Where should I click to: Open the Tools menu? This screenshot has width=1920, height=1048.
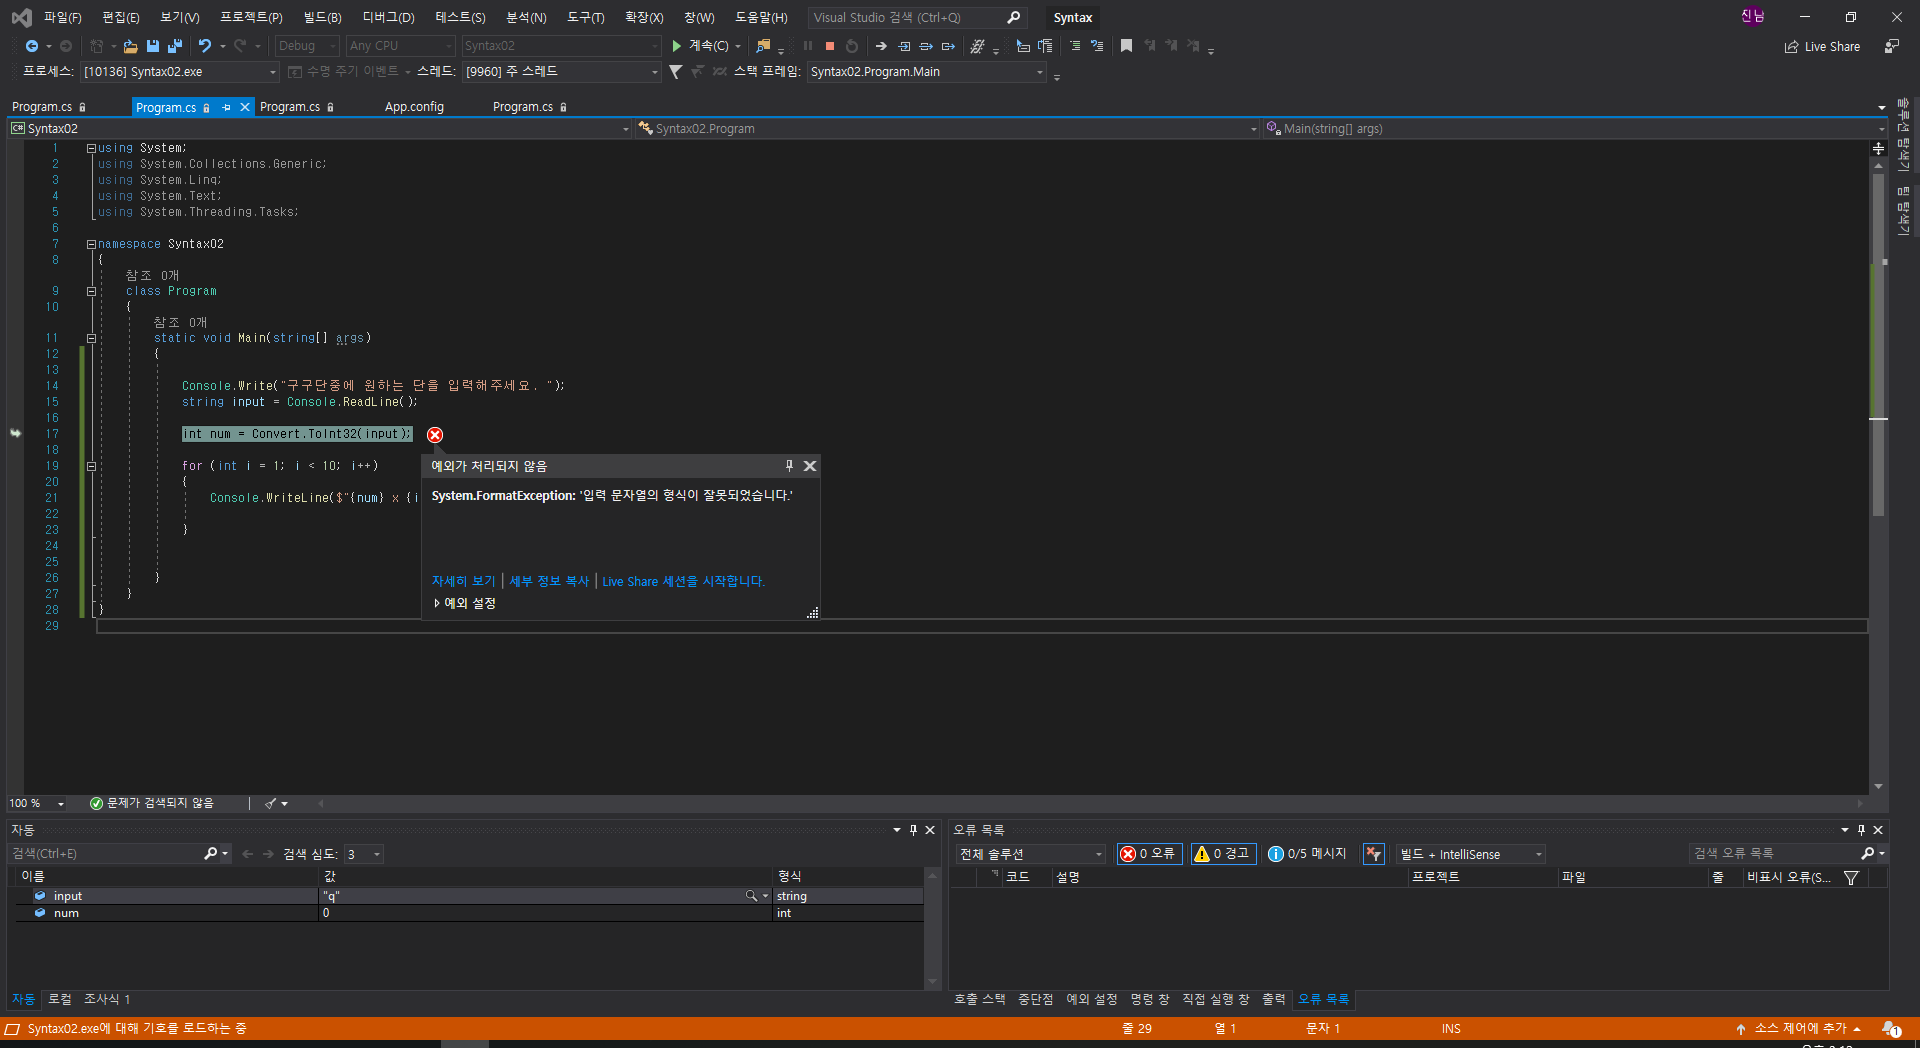coord(585,18)
